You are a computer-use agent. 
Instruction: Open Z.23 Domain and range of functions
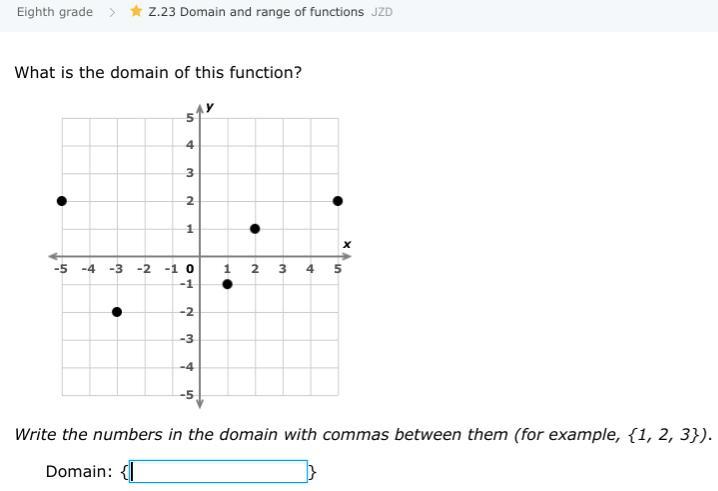pos(256,12)
